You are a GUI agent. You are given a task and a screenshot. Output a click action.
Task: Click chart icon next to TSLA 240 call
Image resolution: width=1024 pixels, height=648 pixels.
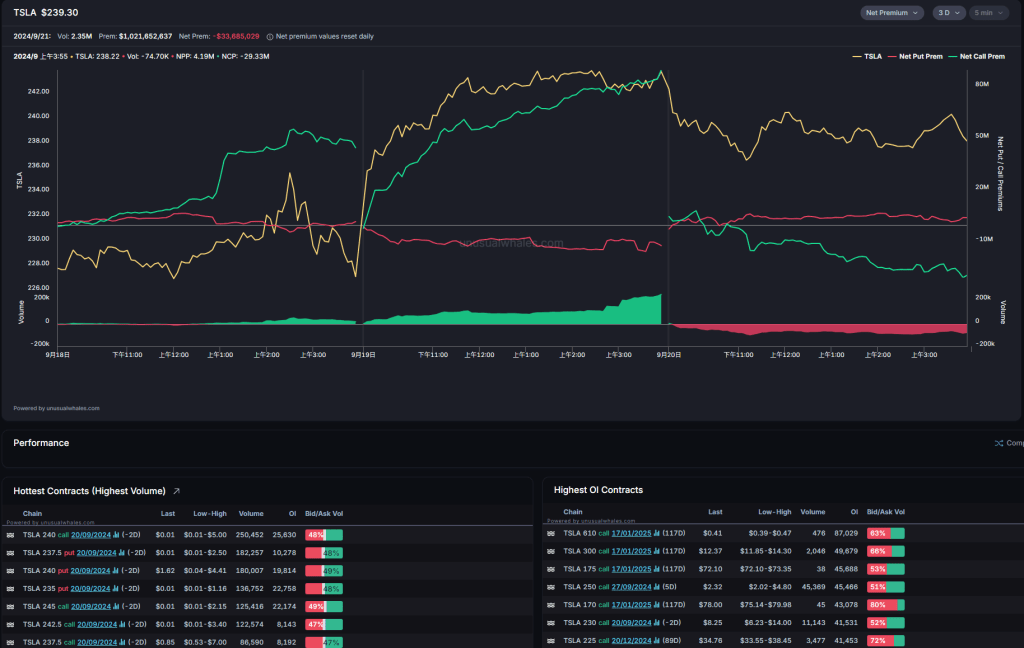click(116, 535)
